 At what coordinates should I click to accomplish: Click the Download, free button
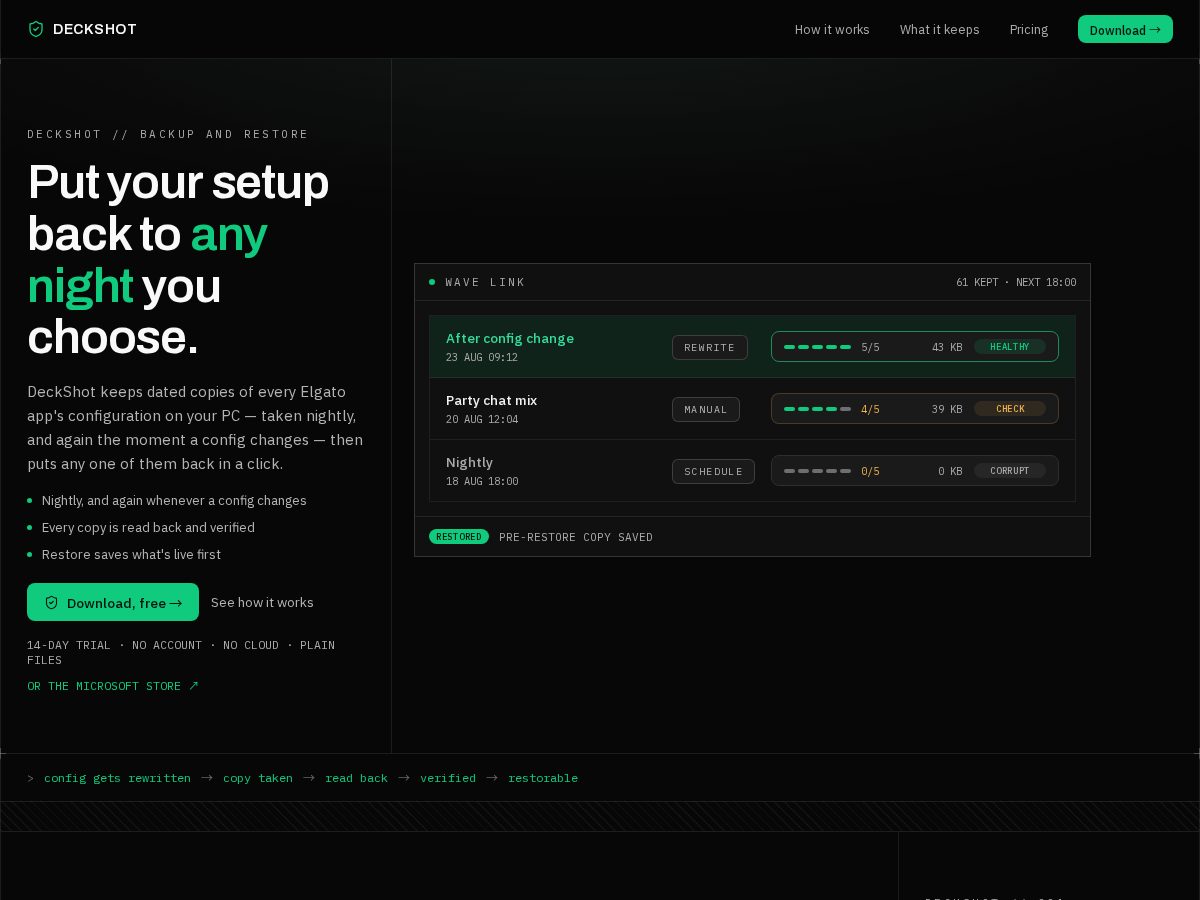[113, 602]
